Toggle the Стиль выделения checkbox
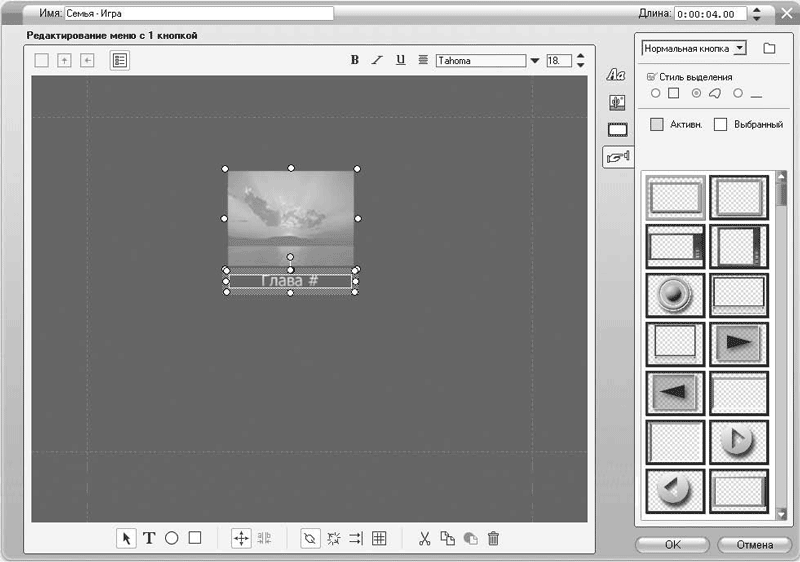This screenshot has width=800, height=562. point(652,76)
